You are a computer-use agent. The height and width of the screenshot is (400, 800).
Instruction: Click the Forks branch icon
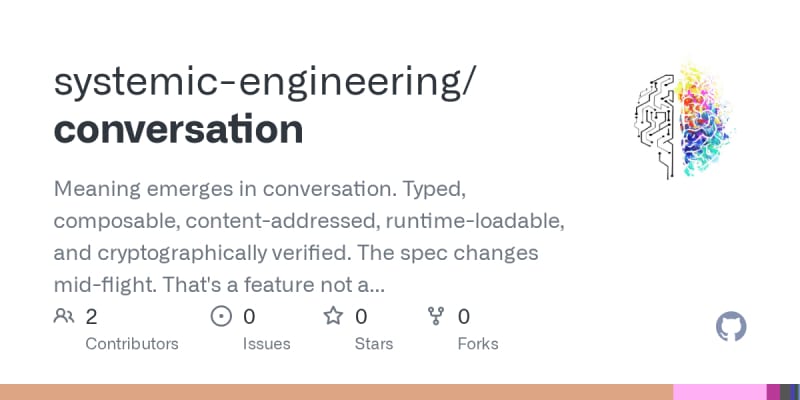tap(435, 317)
